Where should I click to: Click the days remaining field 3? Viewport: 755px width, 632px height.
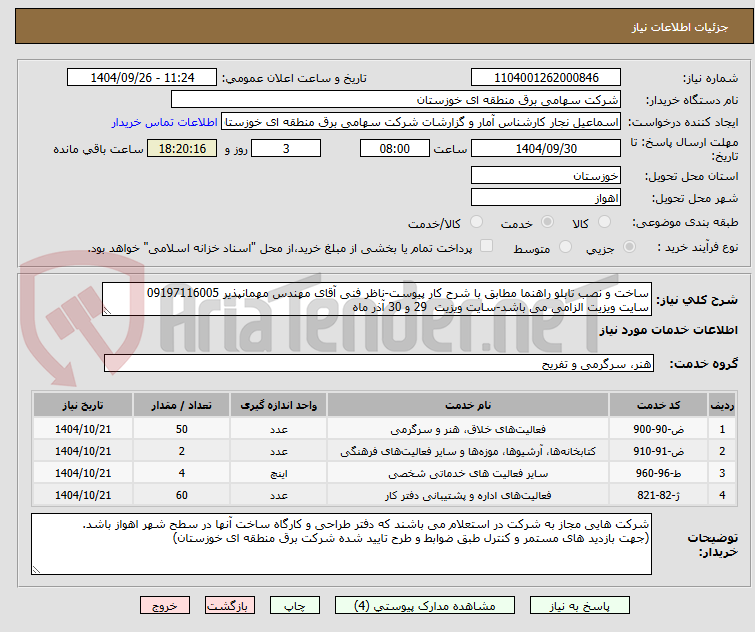(x=286, y=148)
